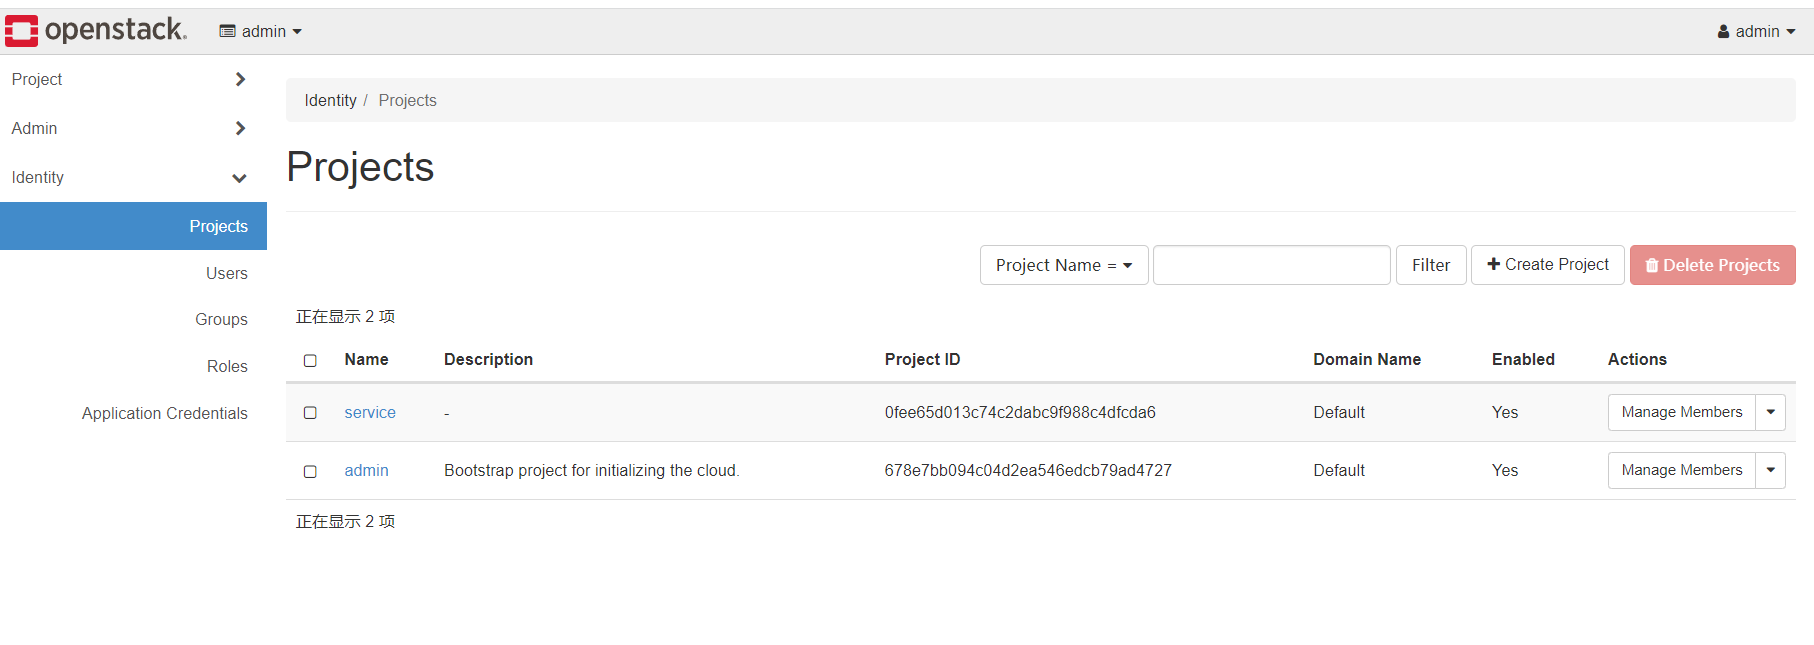Click the Admin sidebar heading
The height and width of the screenshot is (645, 1814).
coord(34,128)
